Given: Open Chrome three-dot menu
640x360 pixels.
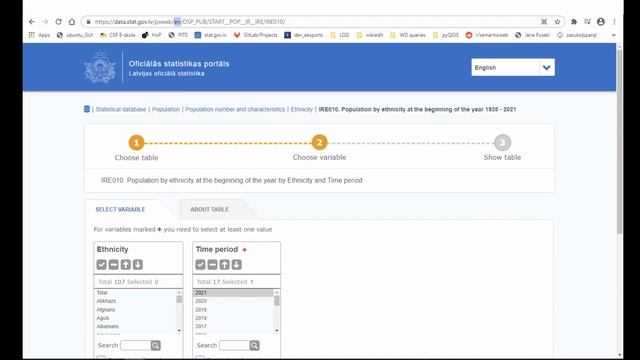Looking at the screenshot, I should (x=614, y=22).
